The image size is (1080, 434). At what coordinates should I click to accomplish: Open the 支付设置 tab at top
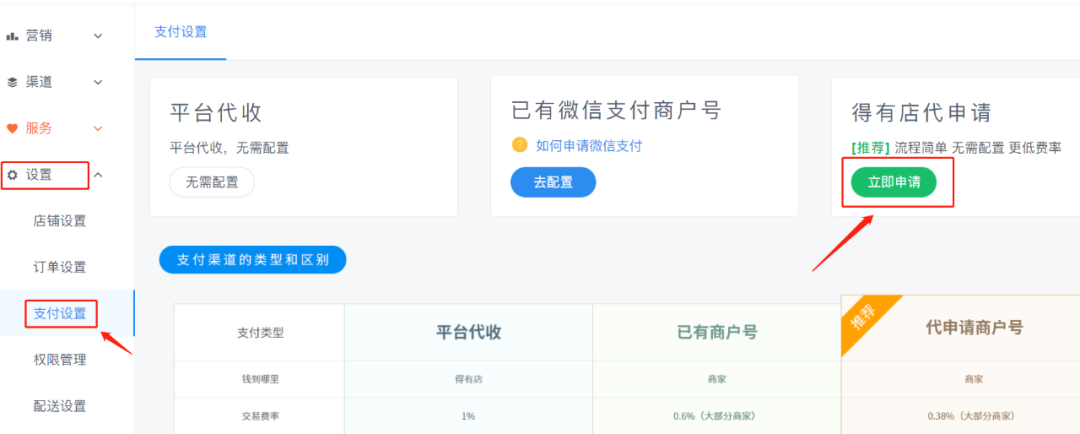[181, 31]
